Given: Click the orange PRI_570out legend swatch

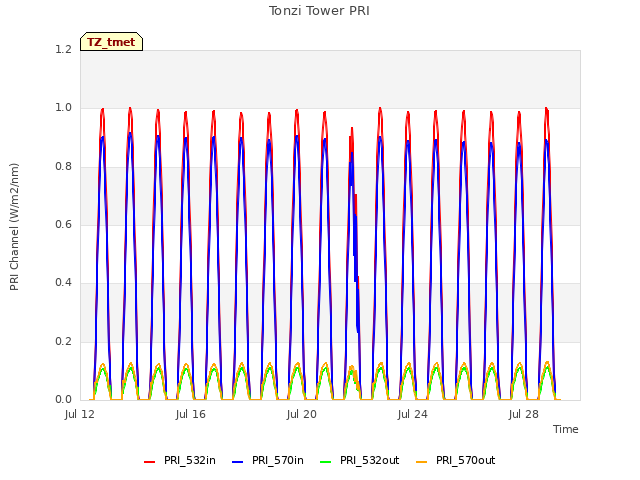Looking at the screenshot, I should (422, 462).
